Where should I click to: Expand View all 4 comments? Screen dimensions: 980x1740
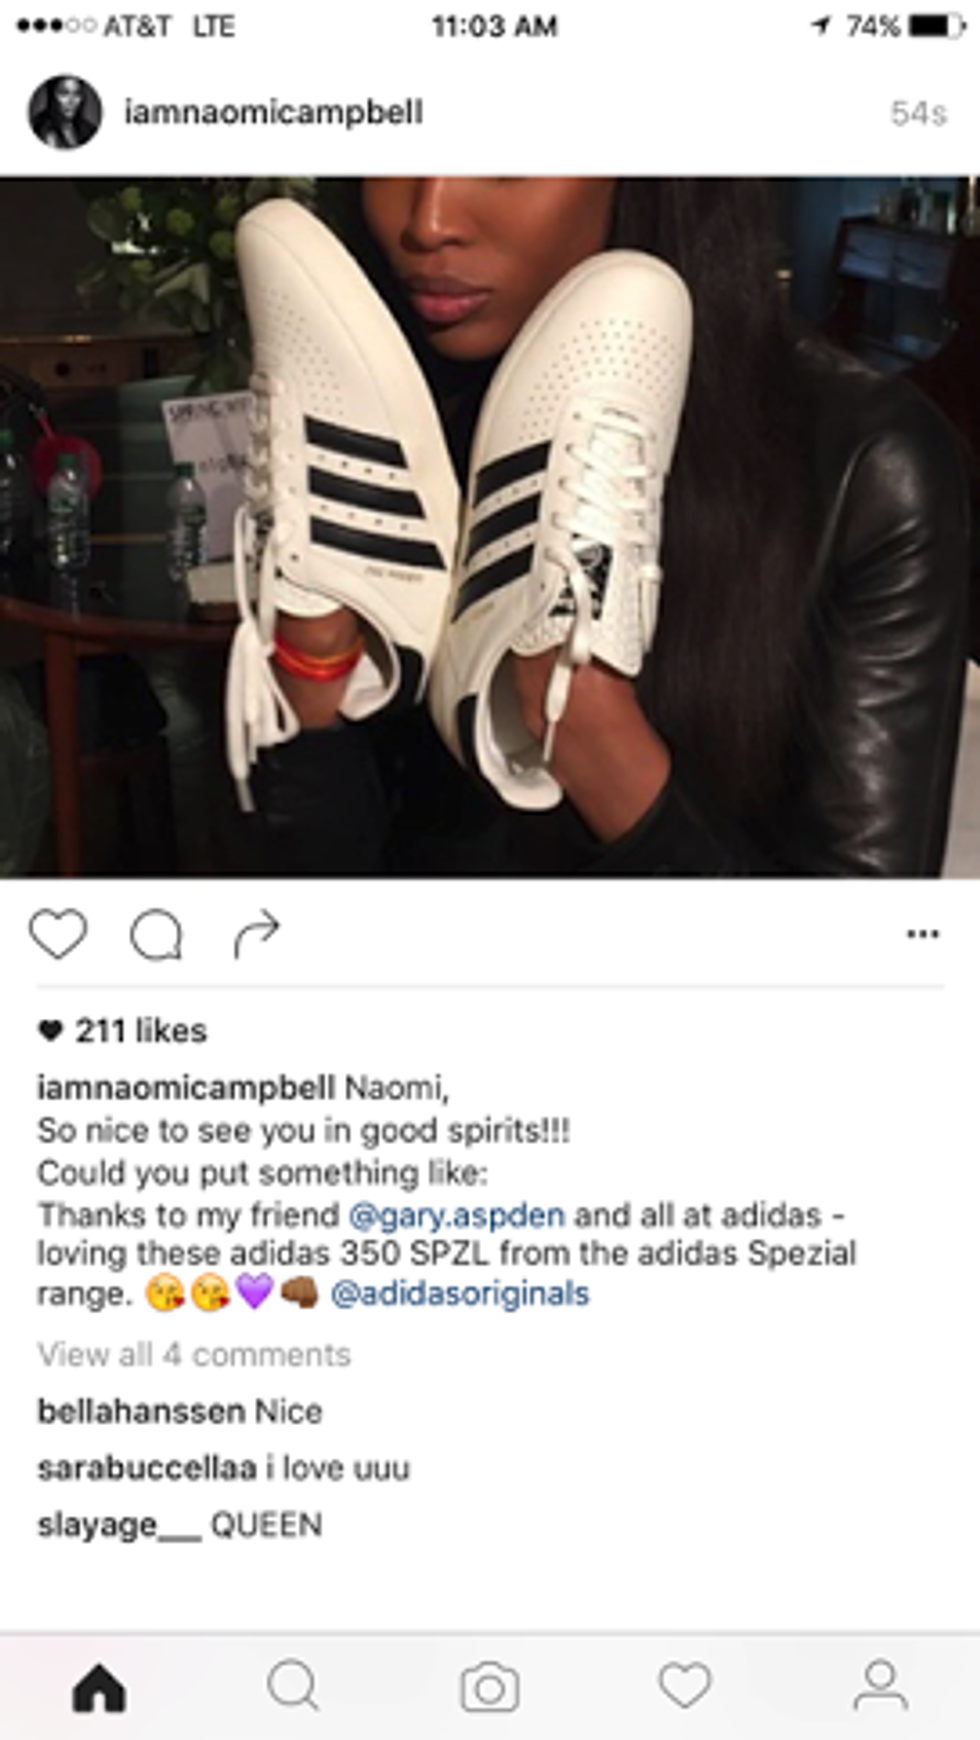(x=194, y=1355)
